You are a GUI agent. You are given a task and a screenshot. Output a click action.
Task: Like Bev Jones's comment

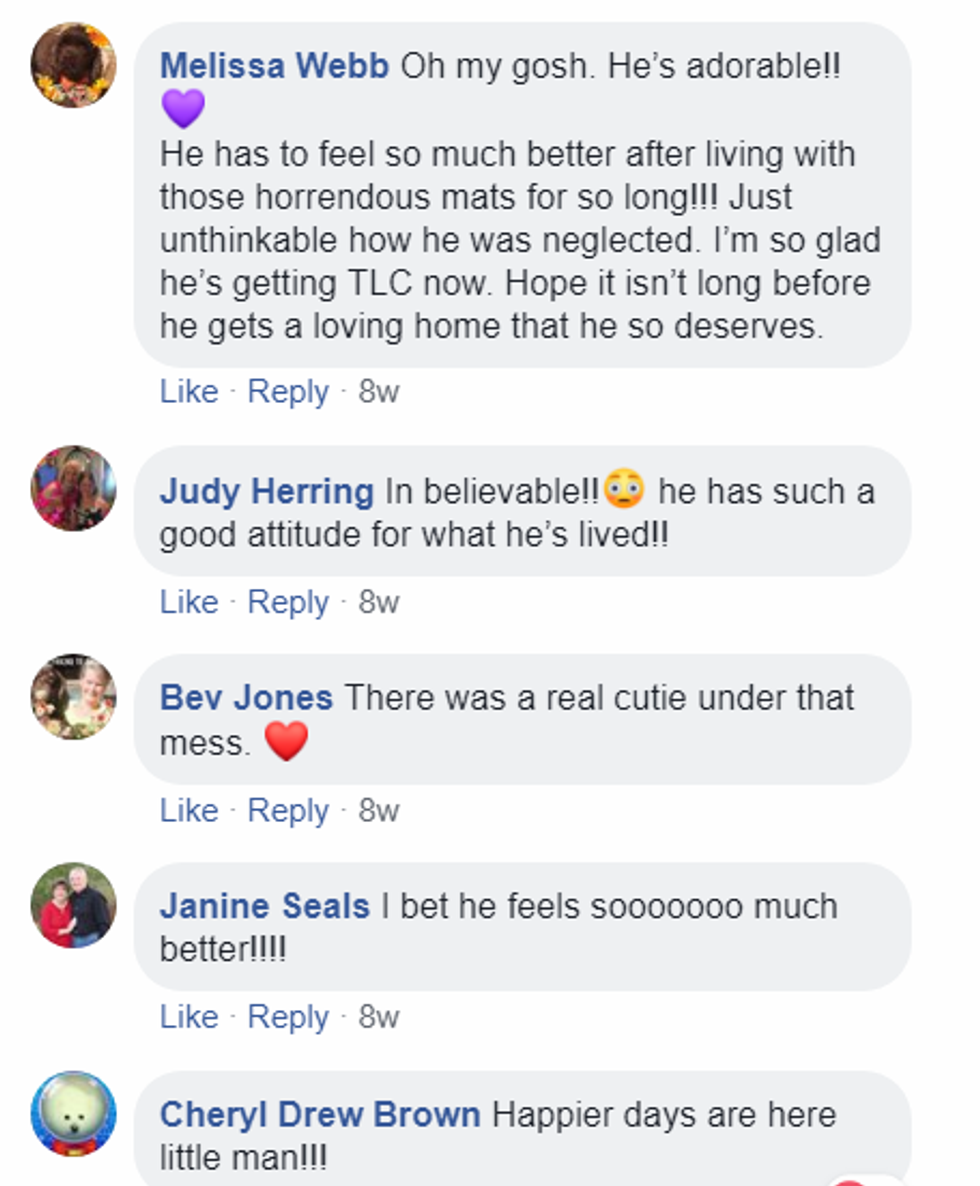click(189, 810)
